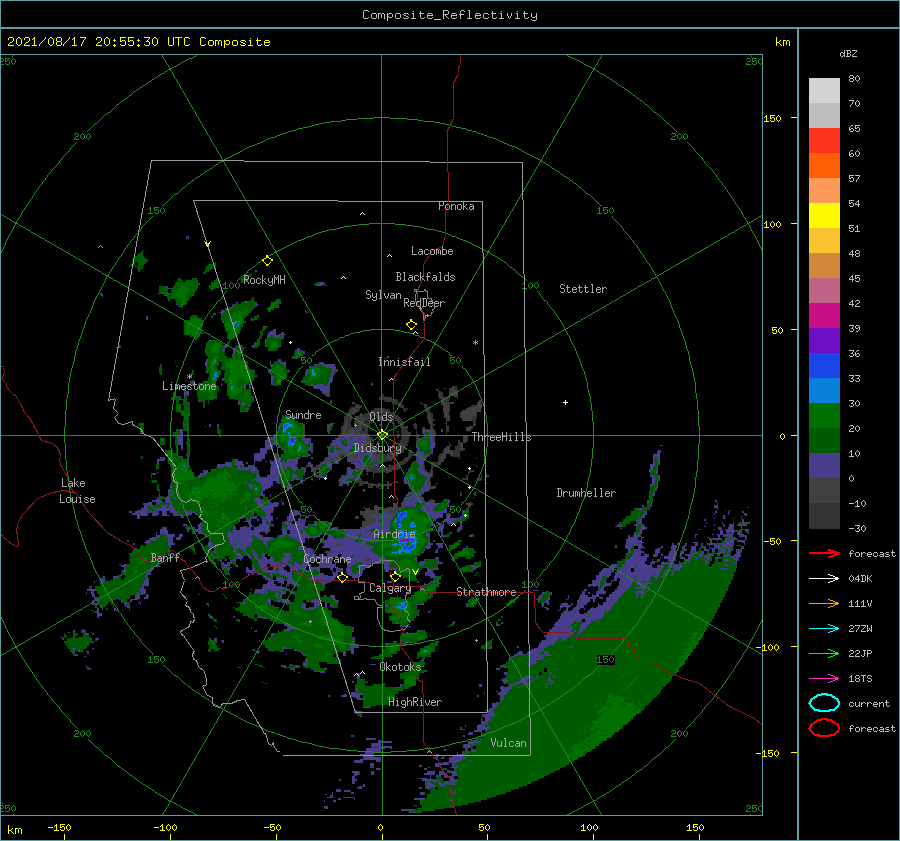Image resolution: width=900 pixels, height=841 pixels.
Task: Click the blue storm cell above Airdrie
Action: click(406, 531)
